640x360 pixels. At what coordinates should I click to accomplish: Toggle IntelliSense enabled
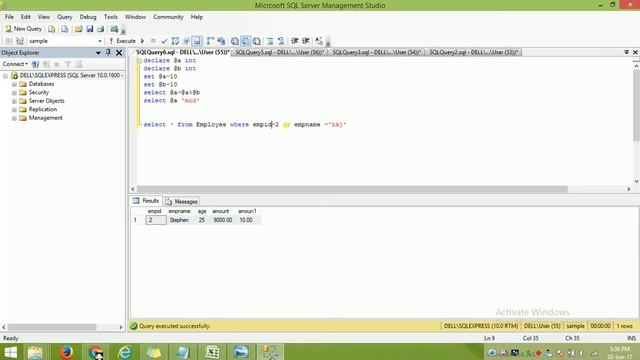coord(197,41)
